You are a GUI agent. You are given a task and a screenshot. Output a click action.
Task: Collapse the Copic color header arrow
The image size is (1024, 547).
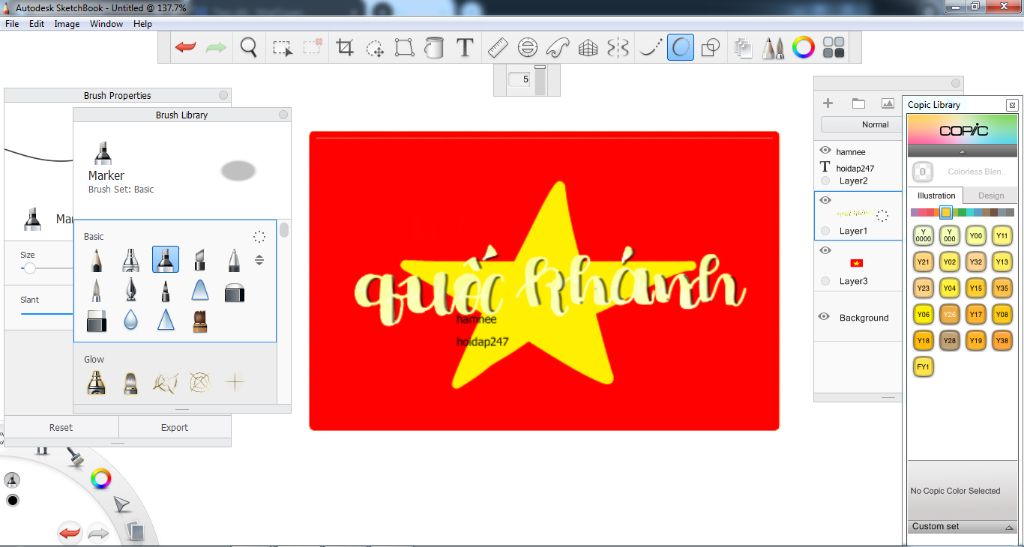click(x=962, y=151)
